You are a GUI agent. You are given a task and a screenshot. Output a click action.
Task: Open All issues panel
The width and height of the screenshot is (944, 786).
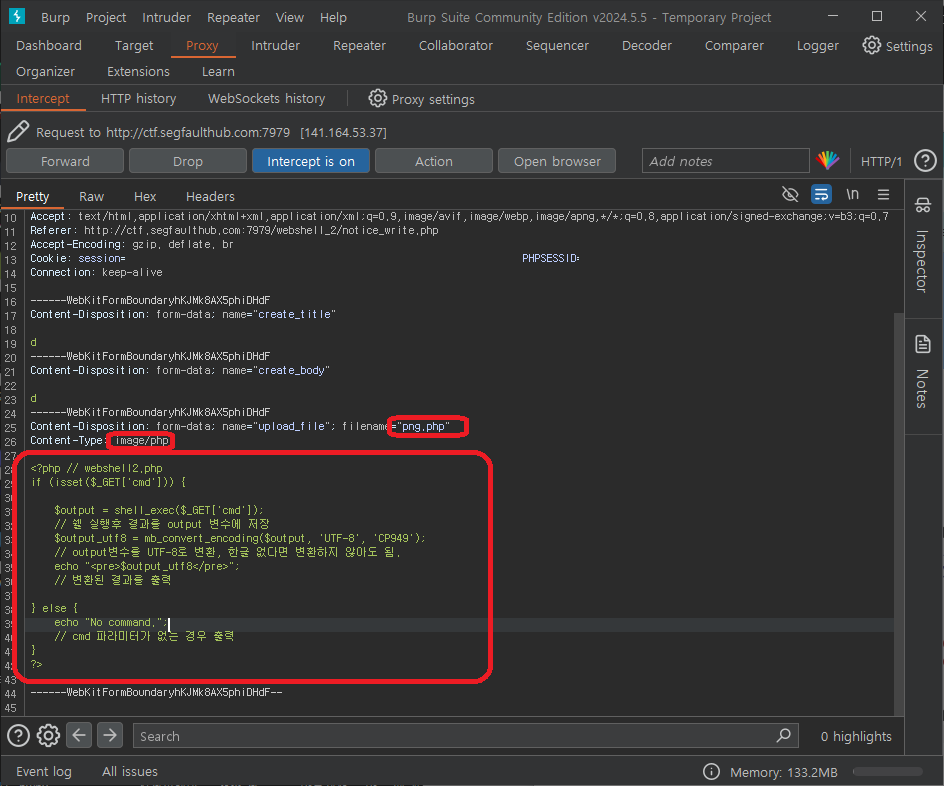pos(130,771)
